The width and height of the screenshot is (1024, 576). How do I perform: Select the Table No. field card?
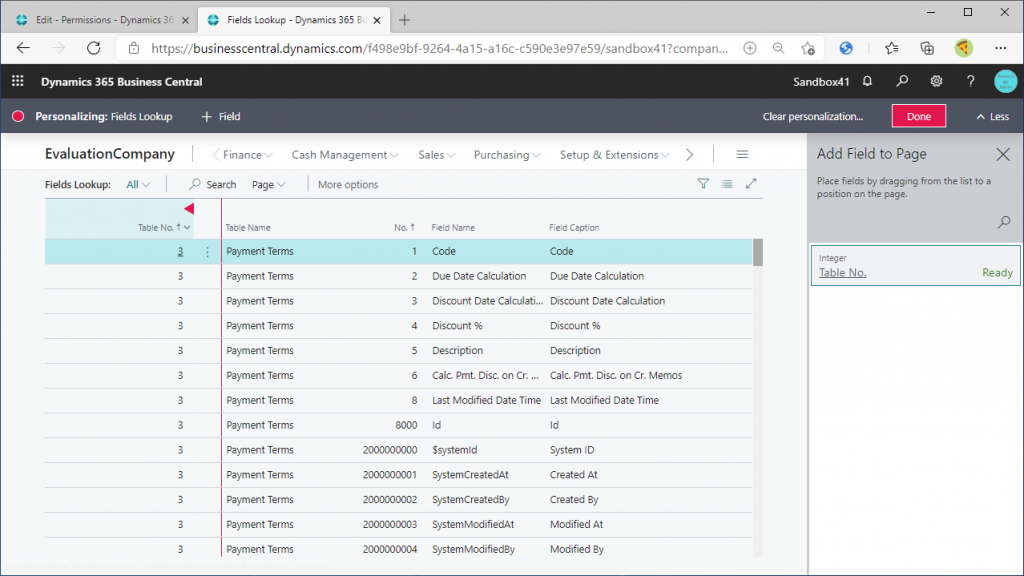pos(915,265)
